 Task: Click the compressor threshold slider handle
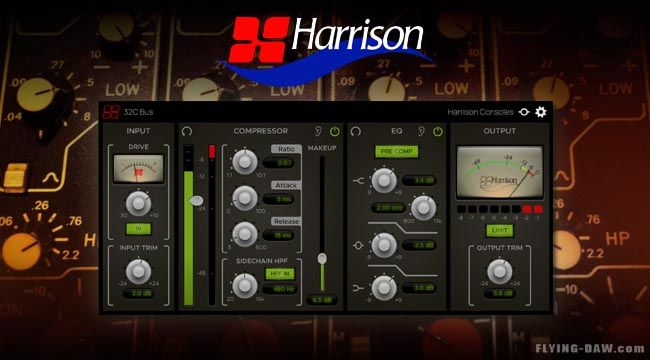point(196,201)
